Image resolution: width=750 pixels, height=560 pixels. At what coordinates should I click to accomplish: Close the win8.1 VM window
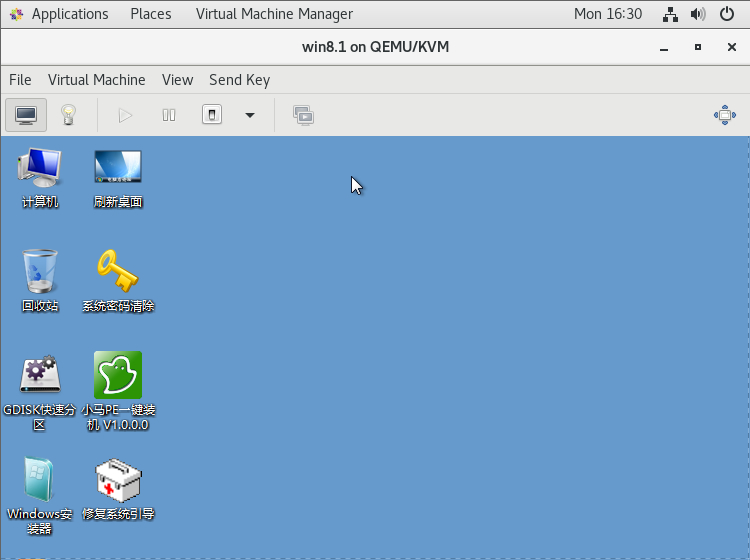click(732, 47)
